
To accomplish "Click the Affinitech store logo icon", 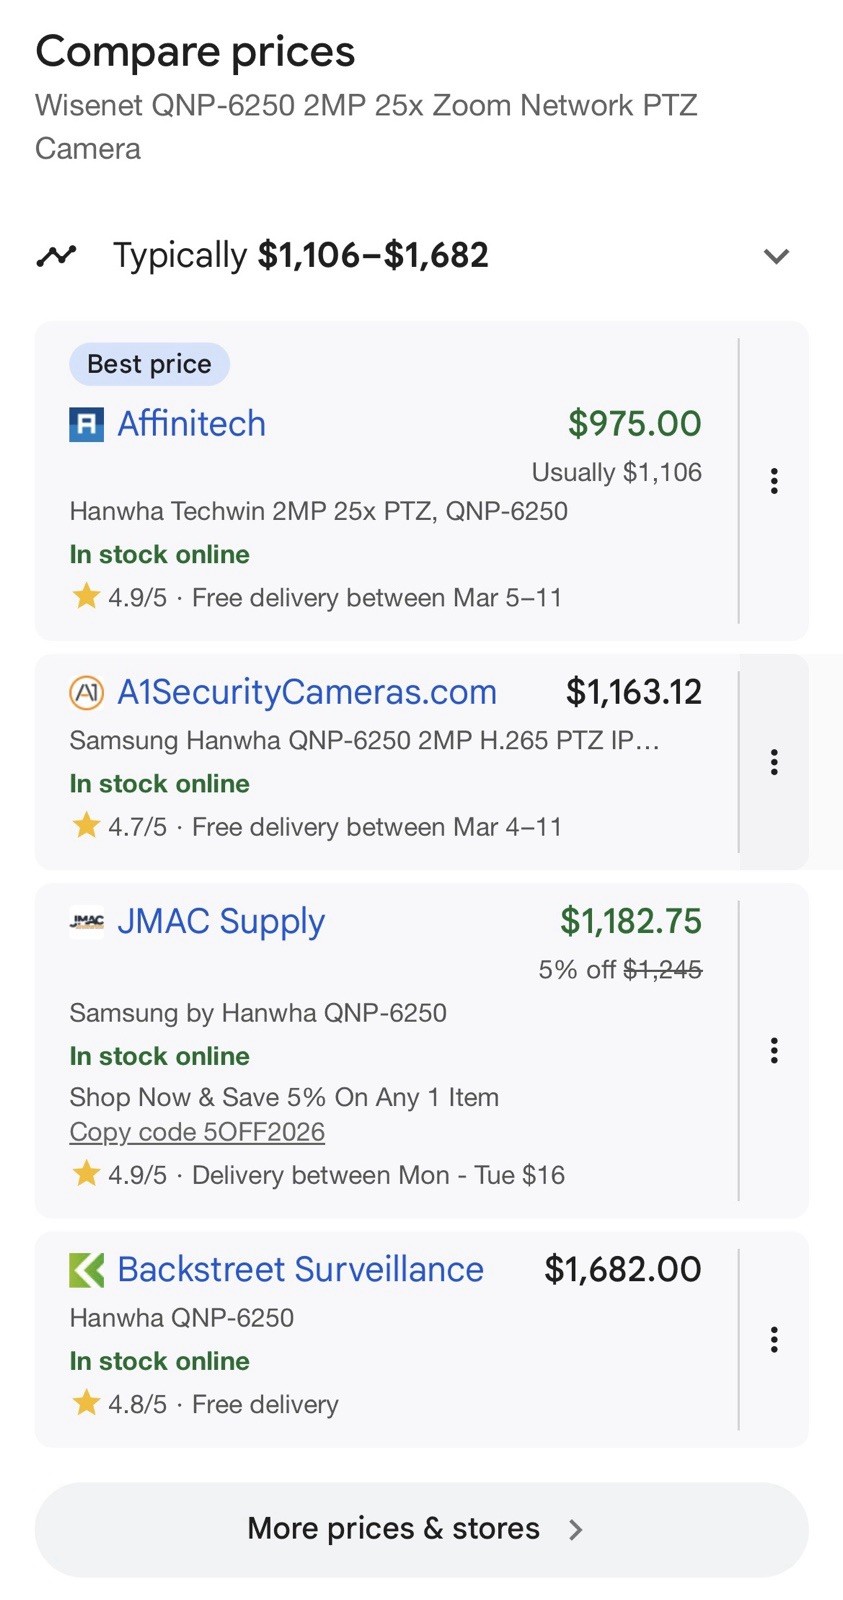I will tap(86, 424).
